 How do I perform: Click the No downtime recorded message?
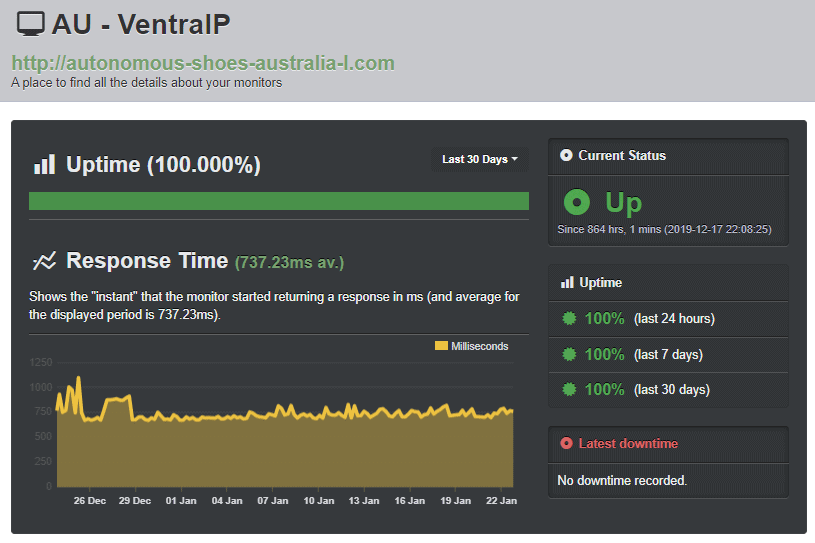pos(622,480)
